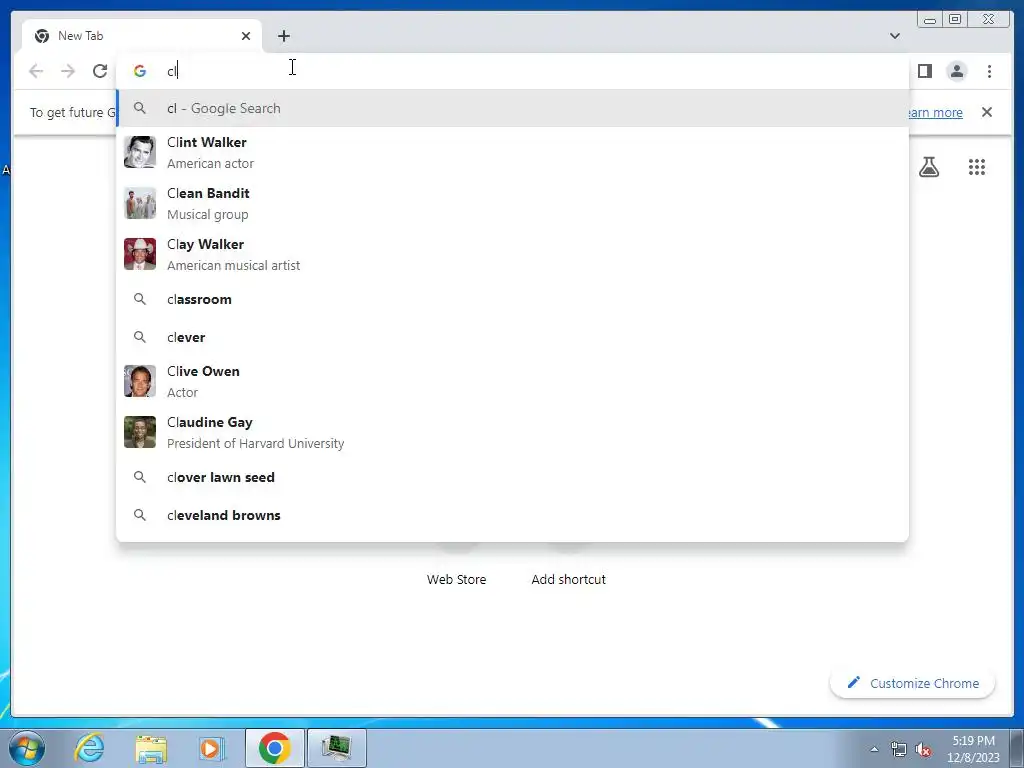Select 'cl - Google Search' suggestion

click(513, 108)
